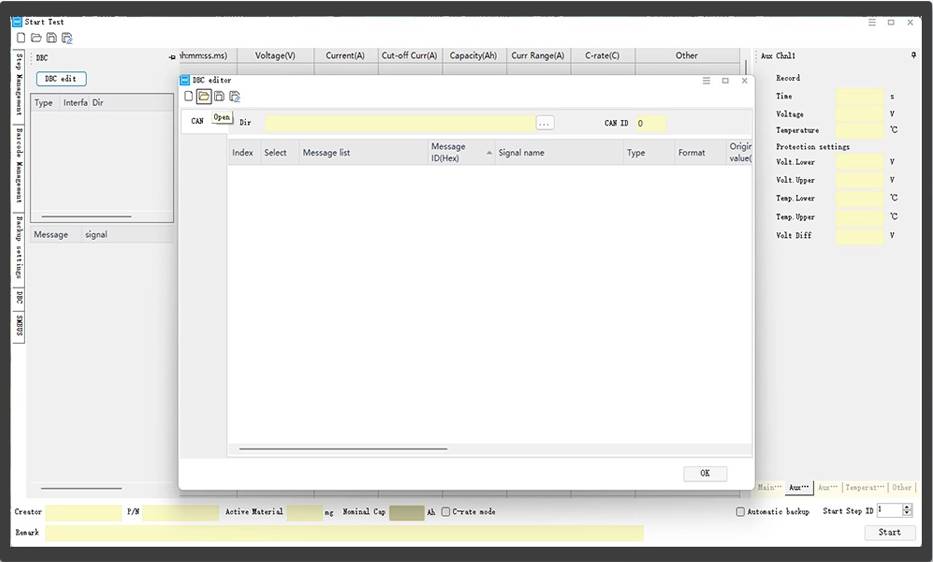Click Save As icon in DBC editor toolbar

234,96
